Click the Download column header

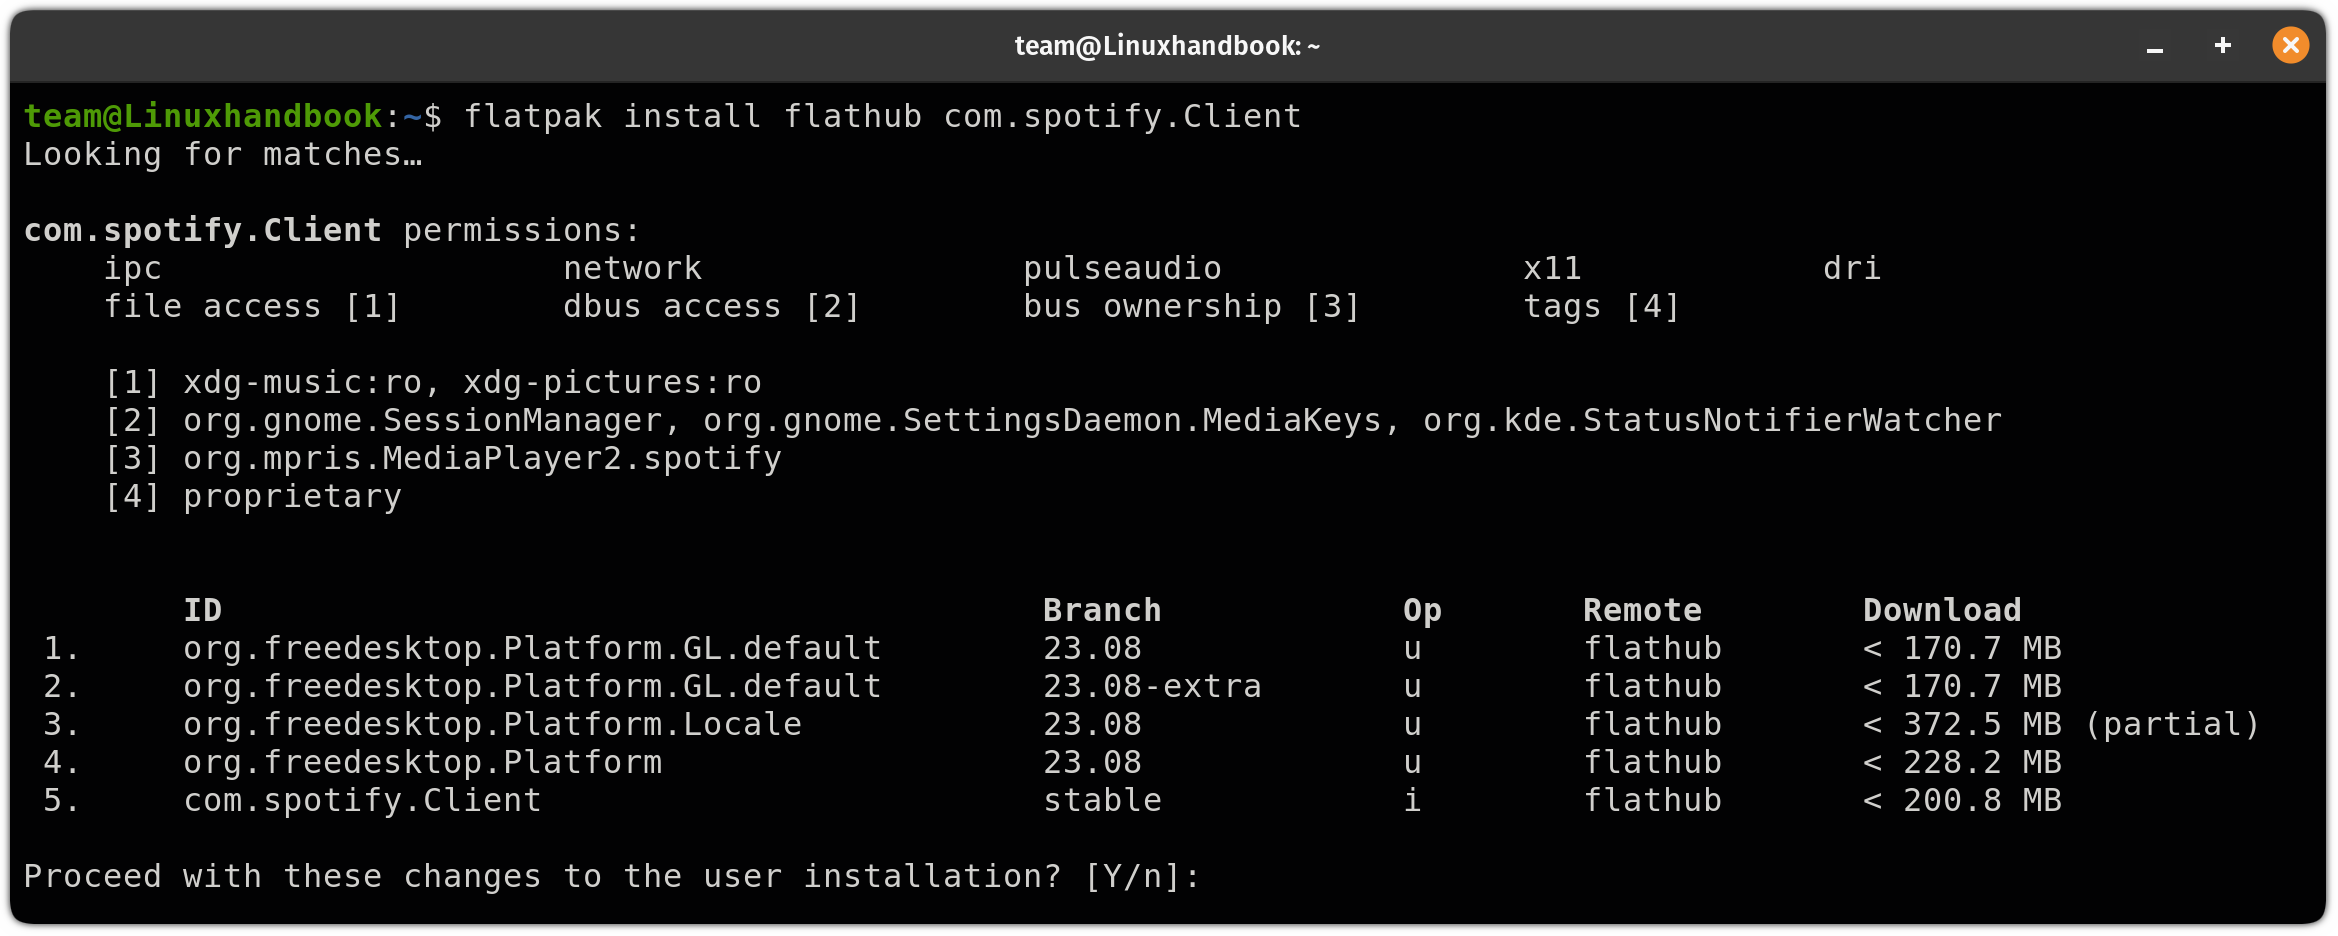1941,609
